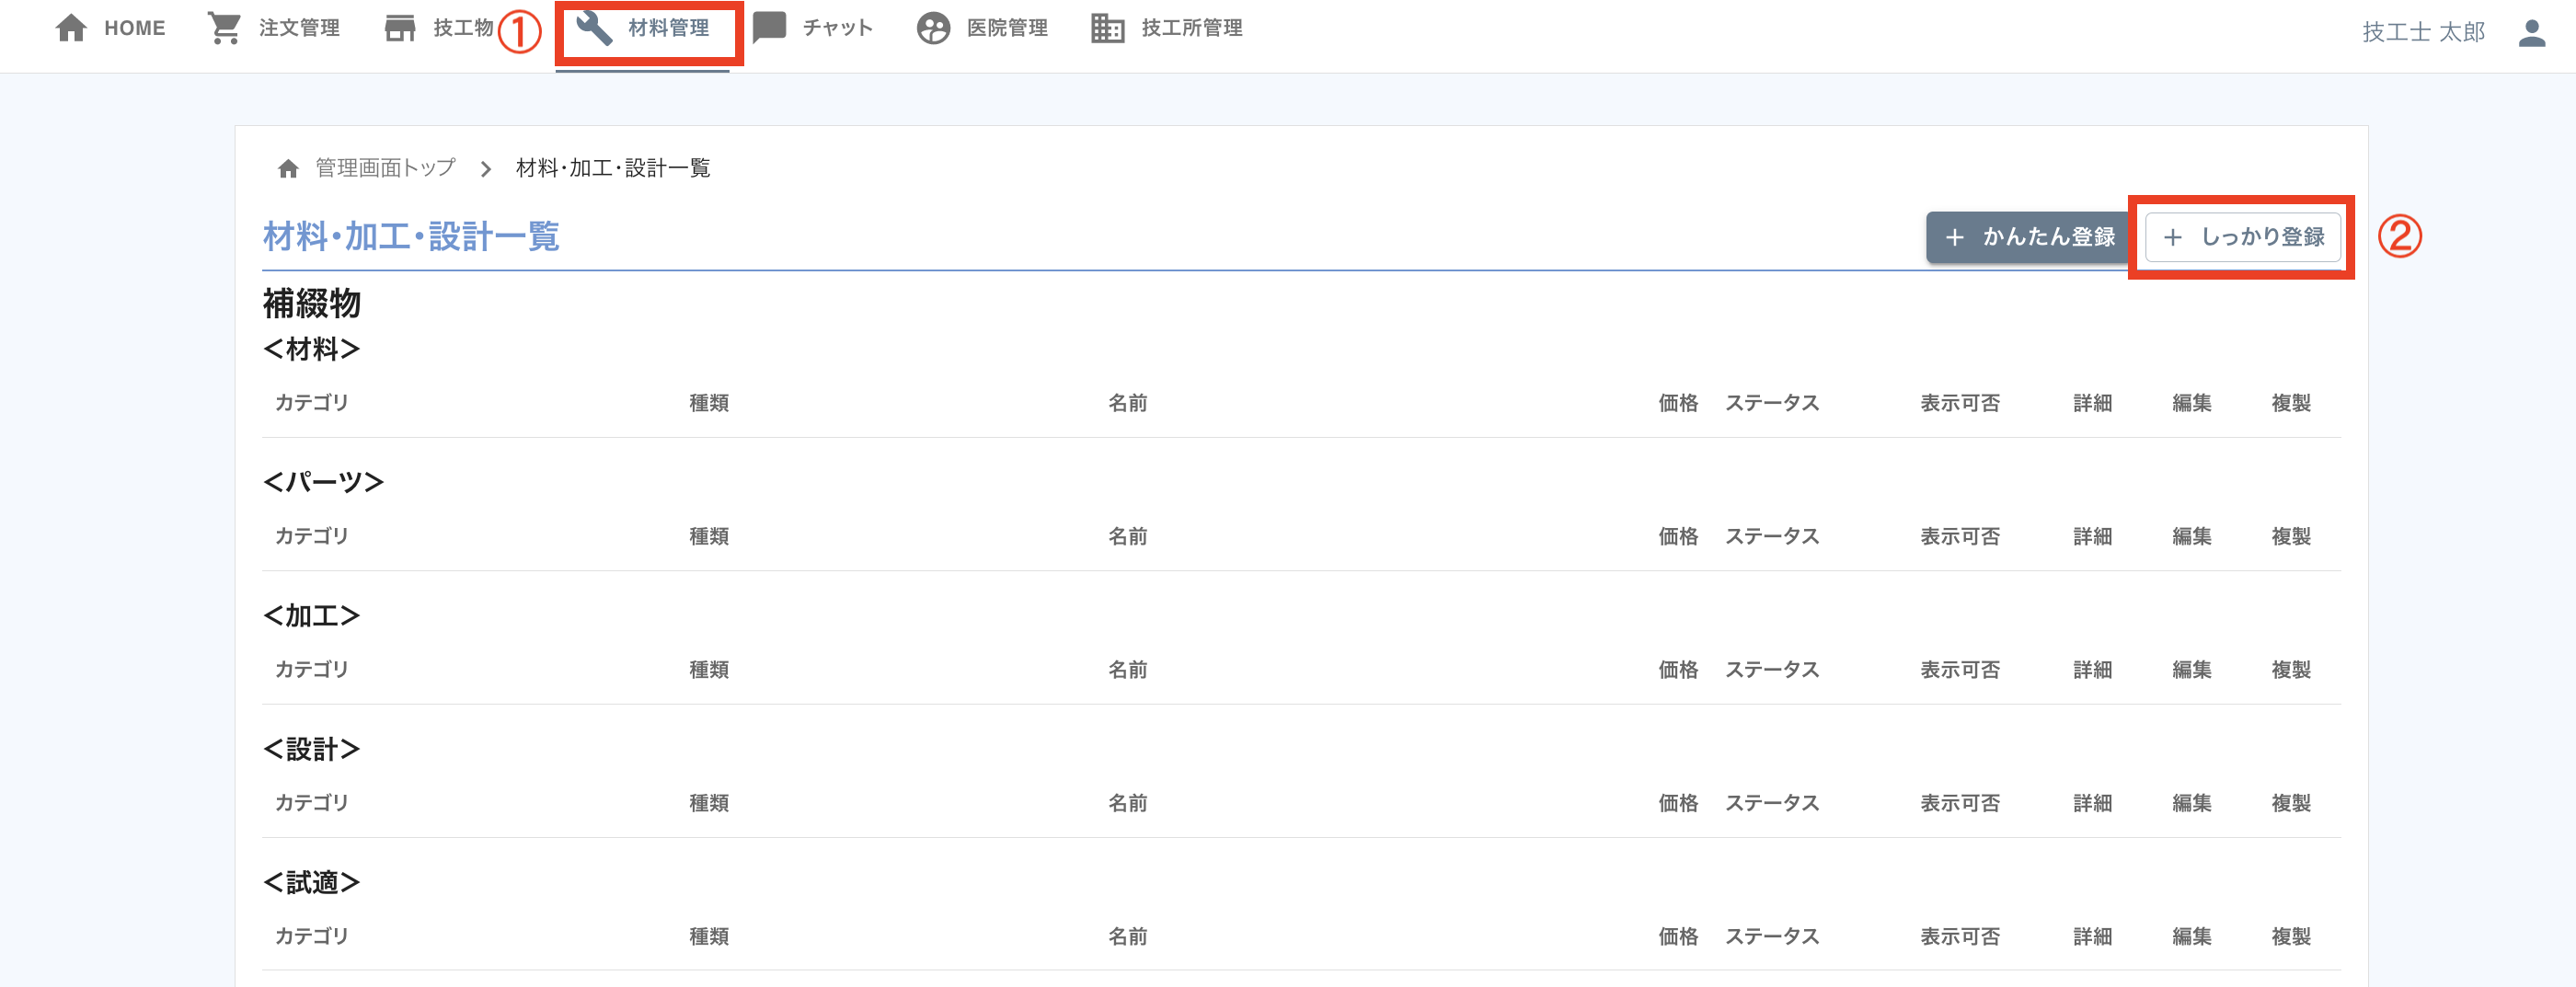Click the wrench 材料管理 icon
Image resolution: width=2576 pixels, height=987 pixels.
(594, 28)
